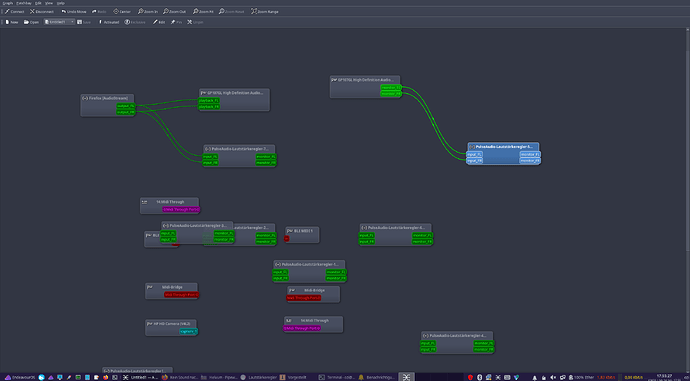Click Zoom Range

265,11
